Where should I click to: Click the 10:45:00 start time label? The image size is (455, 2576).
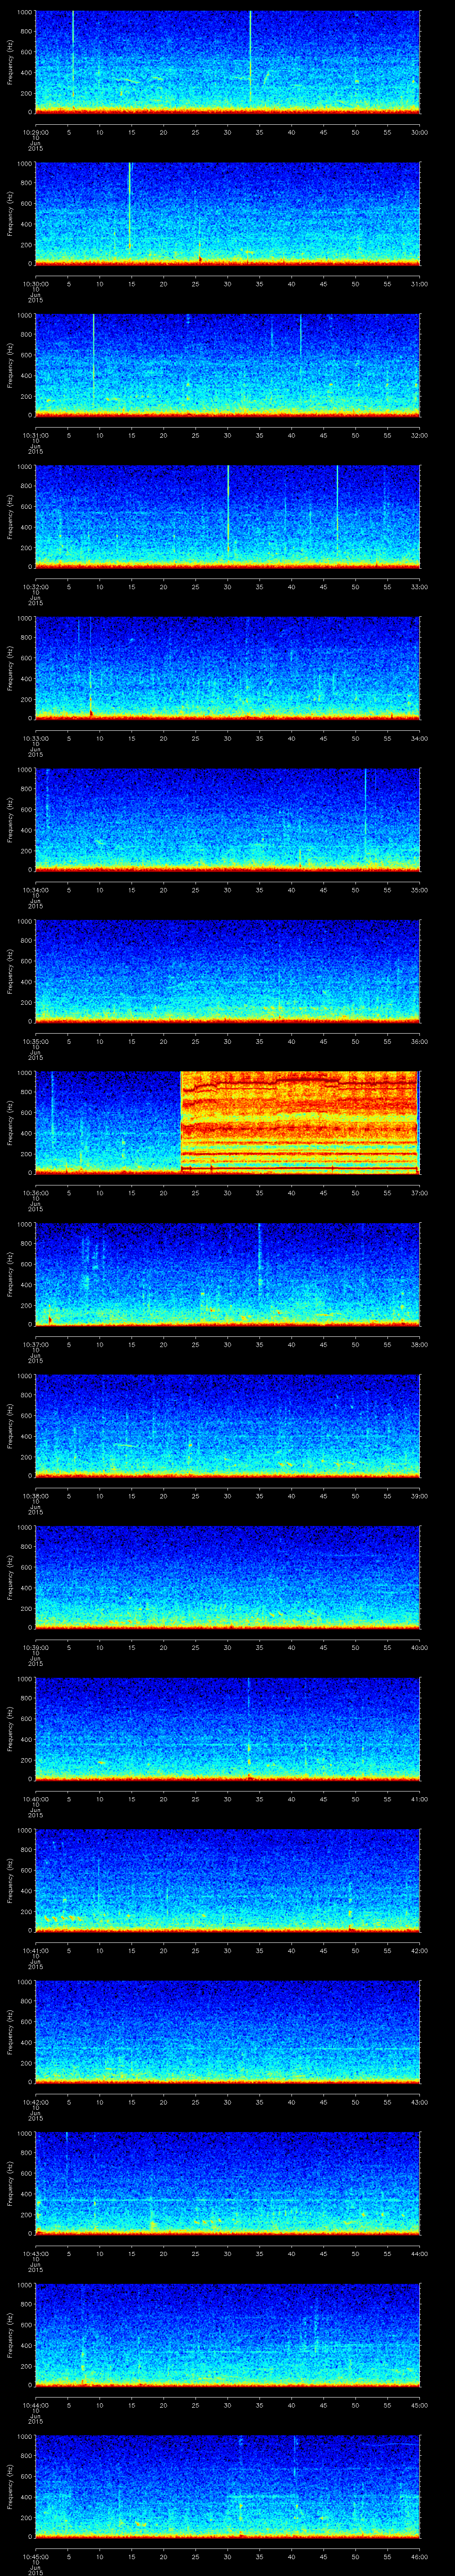(x=35, y=2556)
